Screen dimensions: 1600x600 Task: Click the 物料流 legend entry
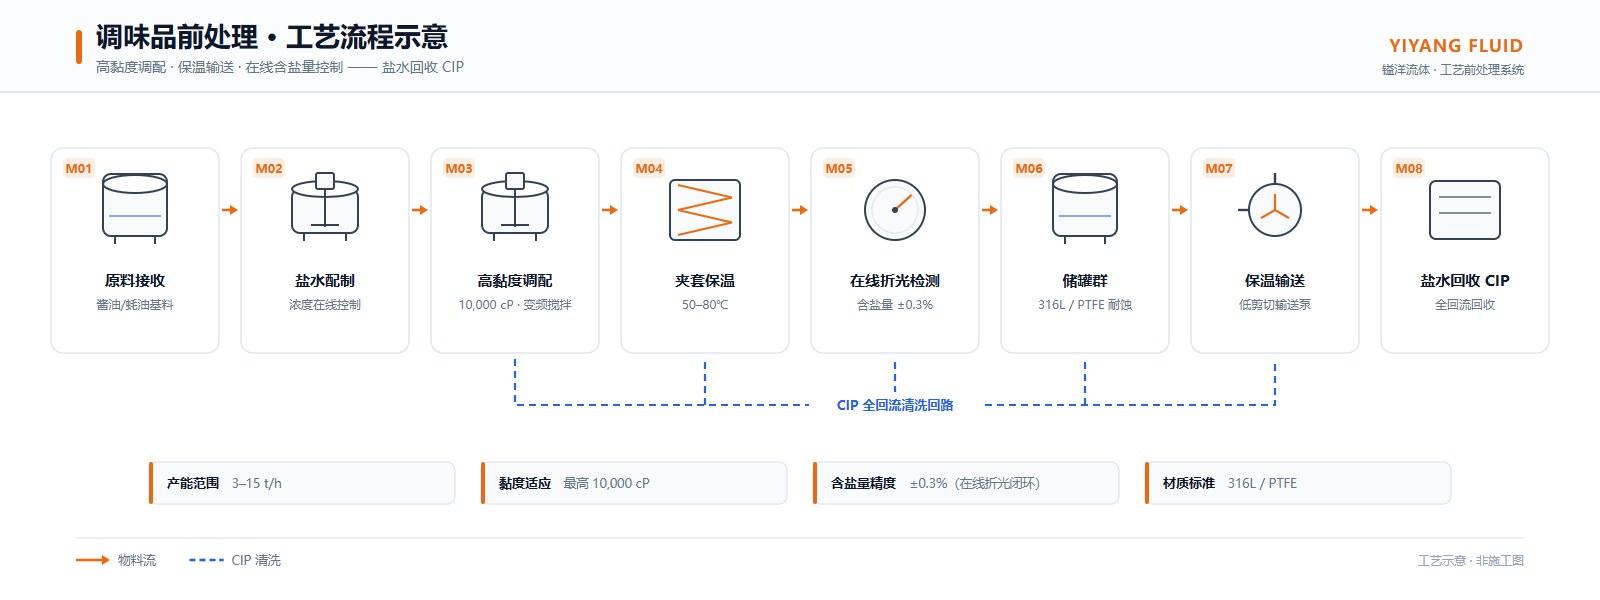click(116, 560)
